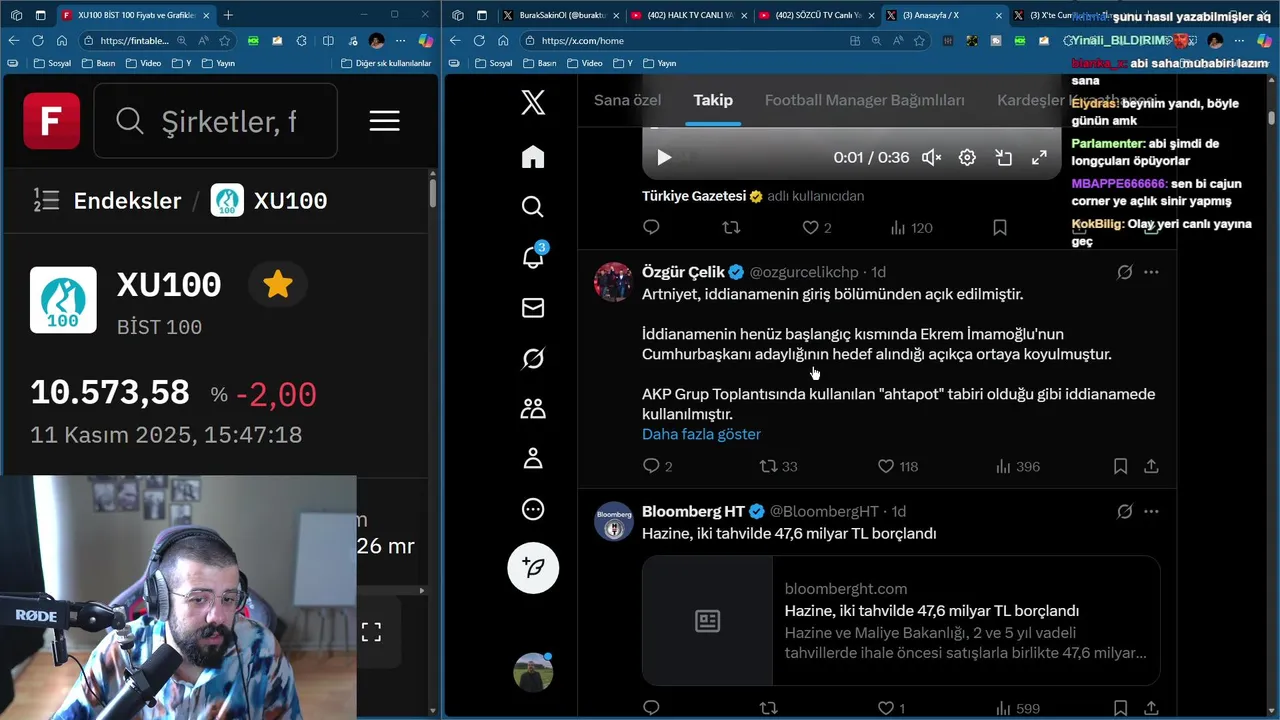This screenshot has width=1280, height=720.
Task: Open Grok action on Bloomberg HT post
Action: 1124,511
